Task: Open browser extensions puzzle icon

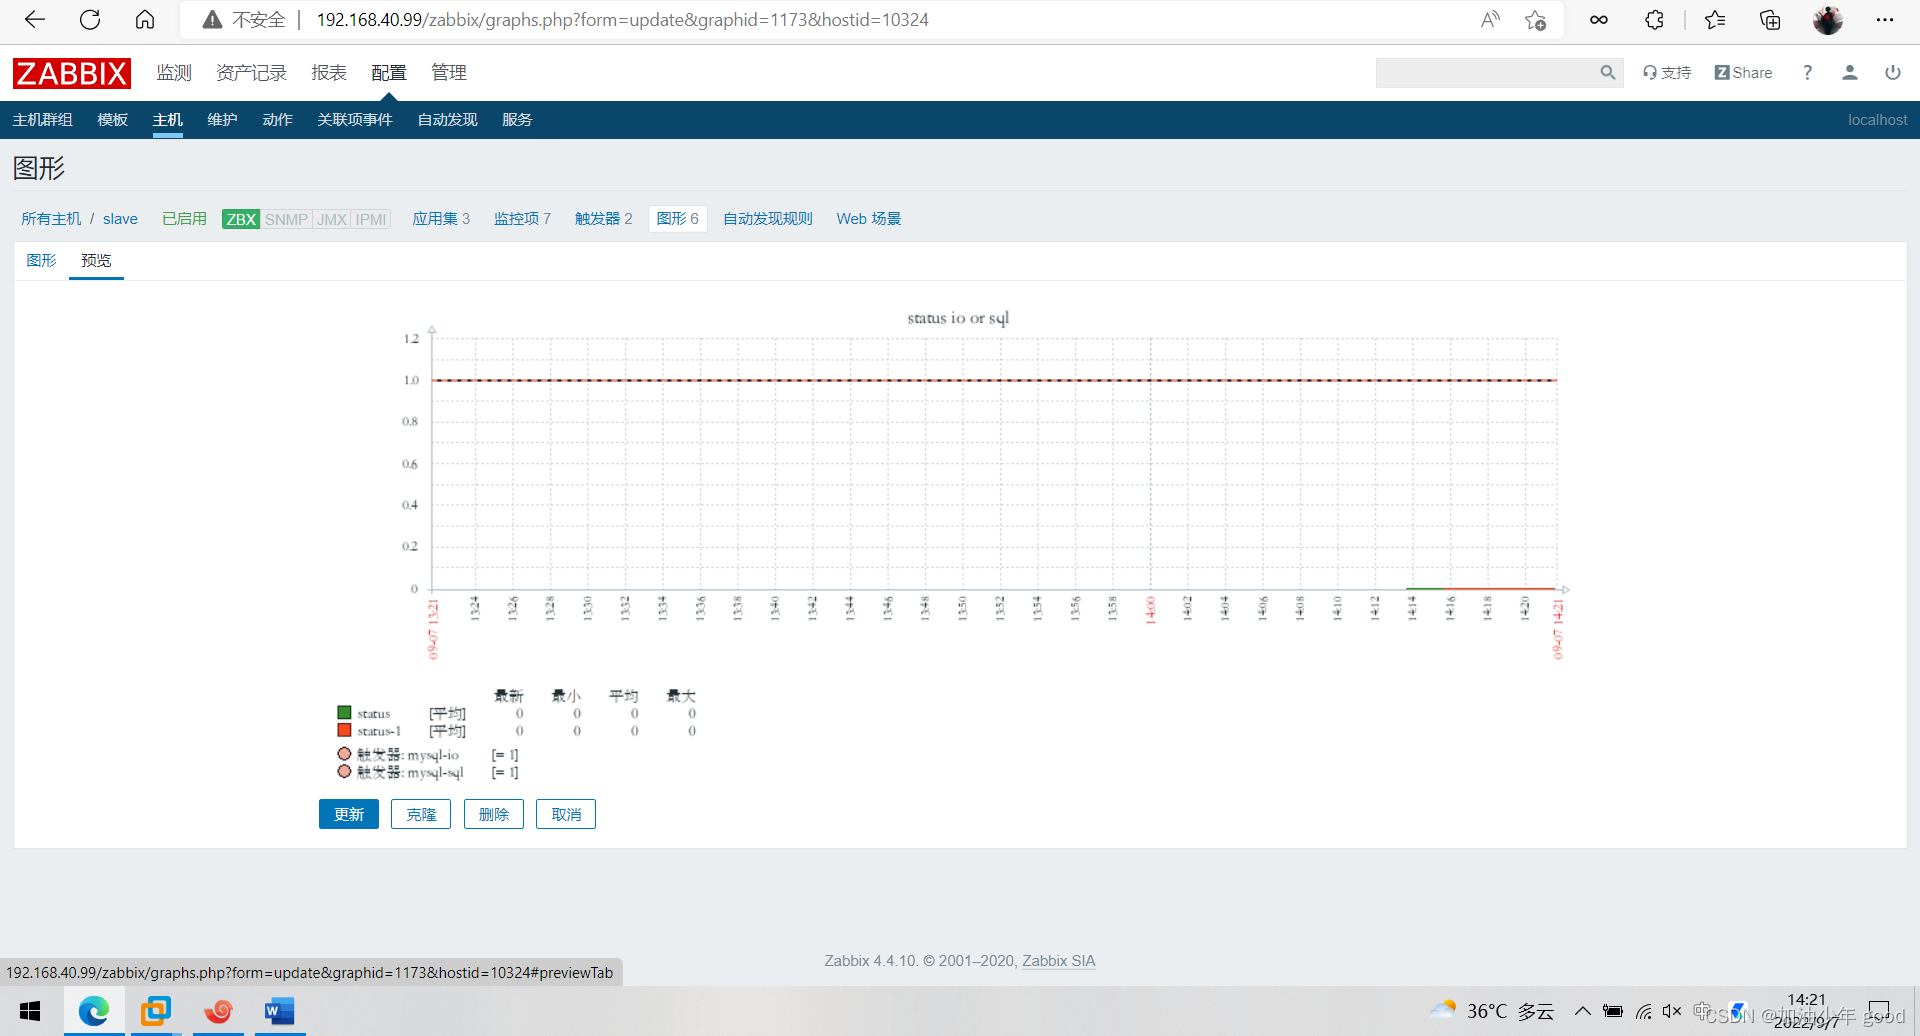Action: pyautogui.click(x=1655, y=20)
